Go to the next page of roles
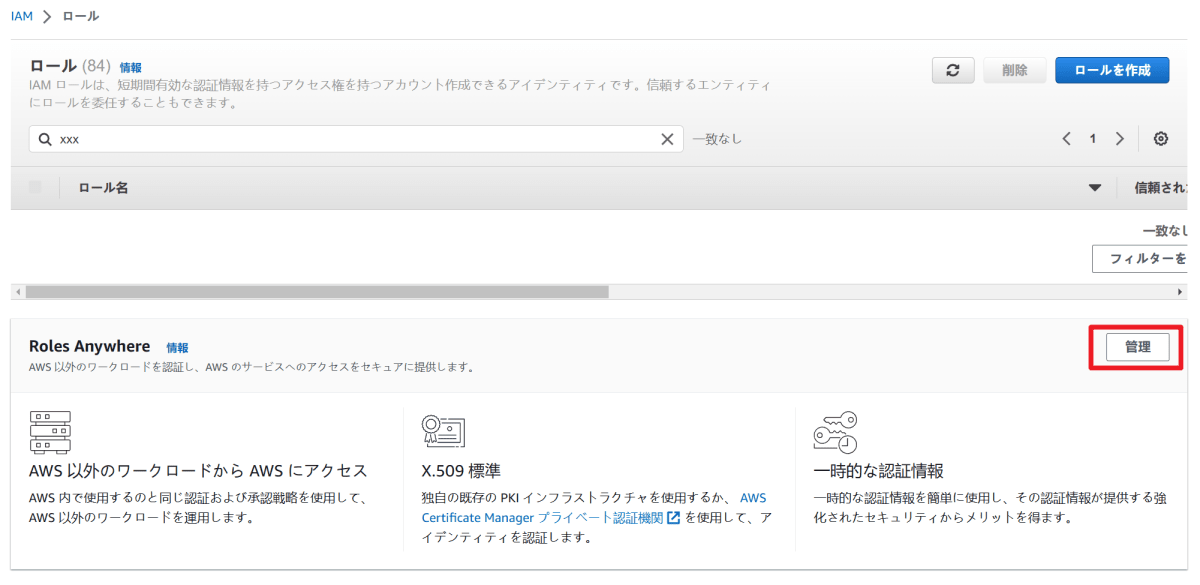The width and height of the screenshot is (1200, 585). tap(1120, 139)
